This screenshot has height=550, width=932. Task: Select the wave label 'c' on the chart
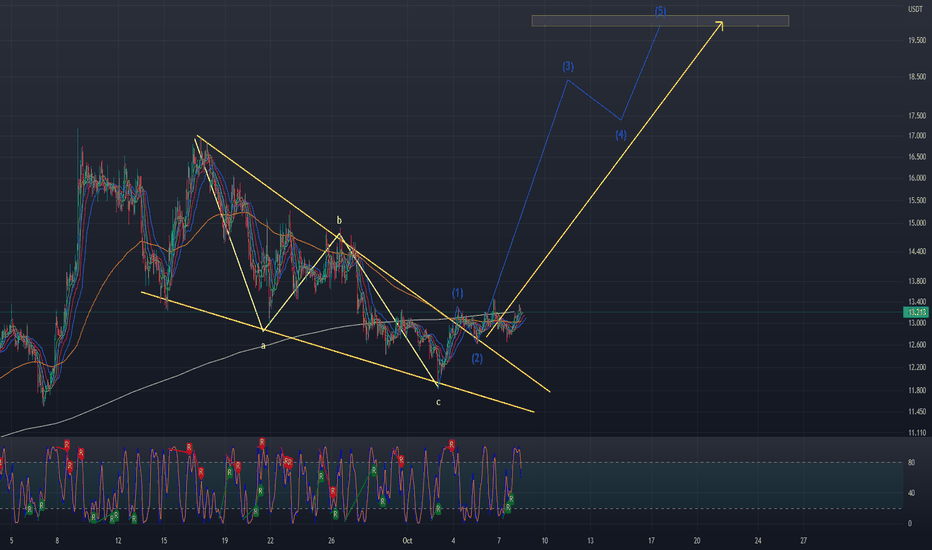pyautogui.click(x=439, y=403)
